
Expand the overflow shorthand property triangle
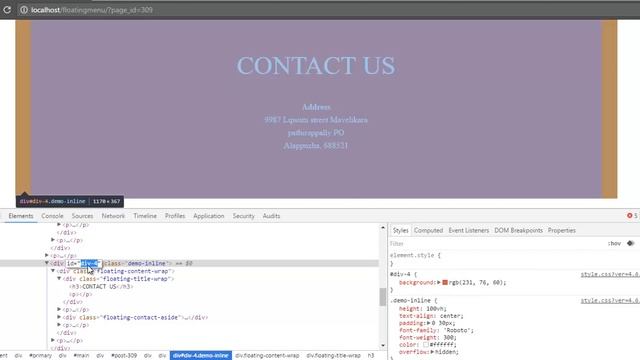[x=432, y=352]
